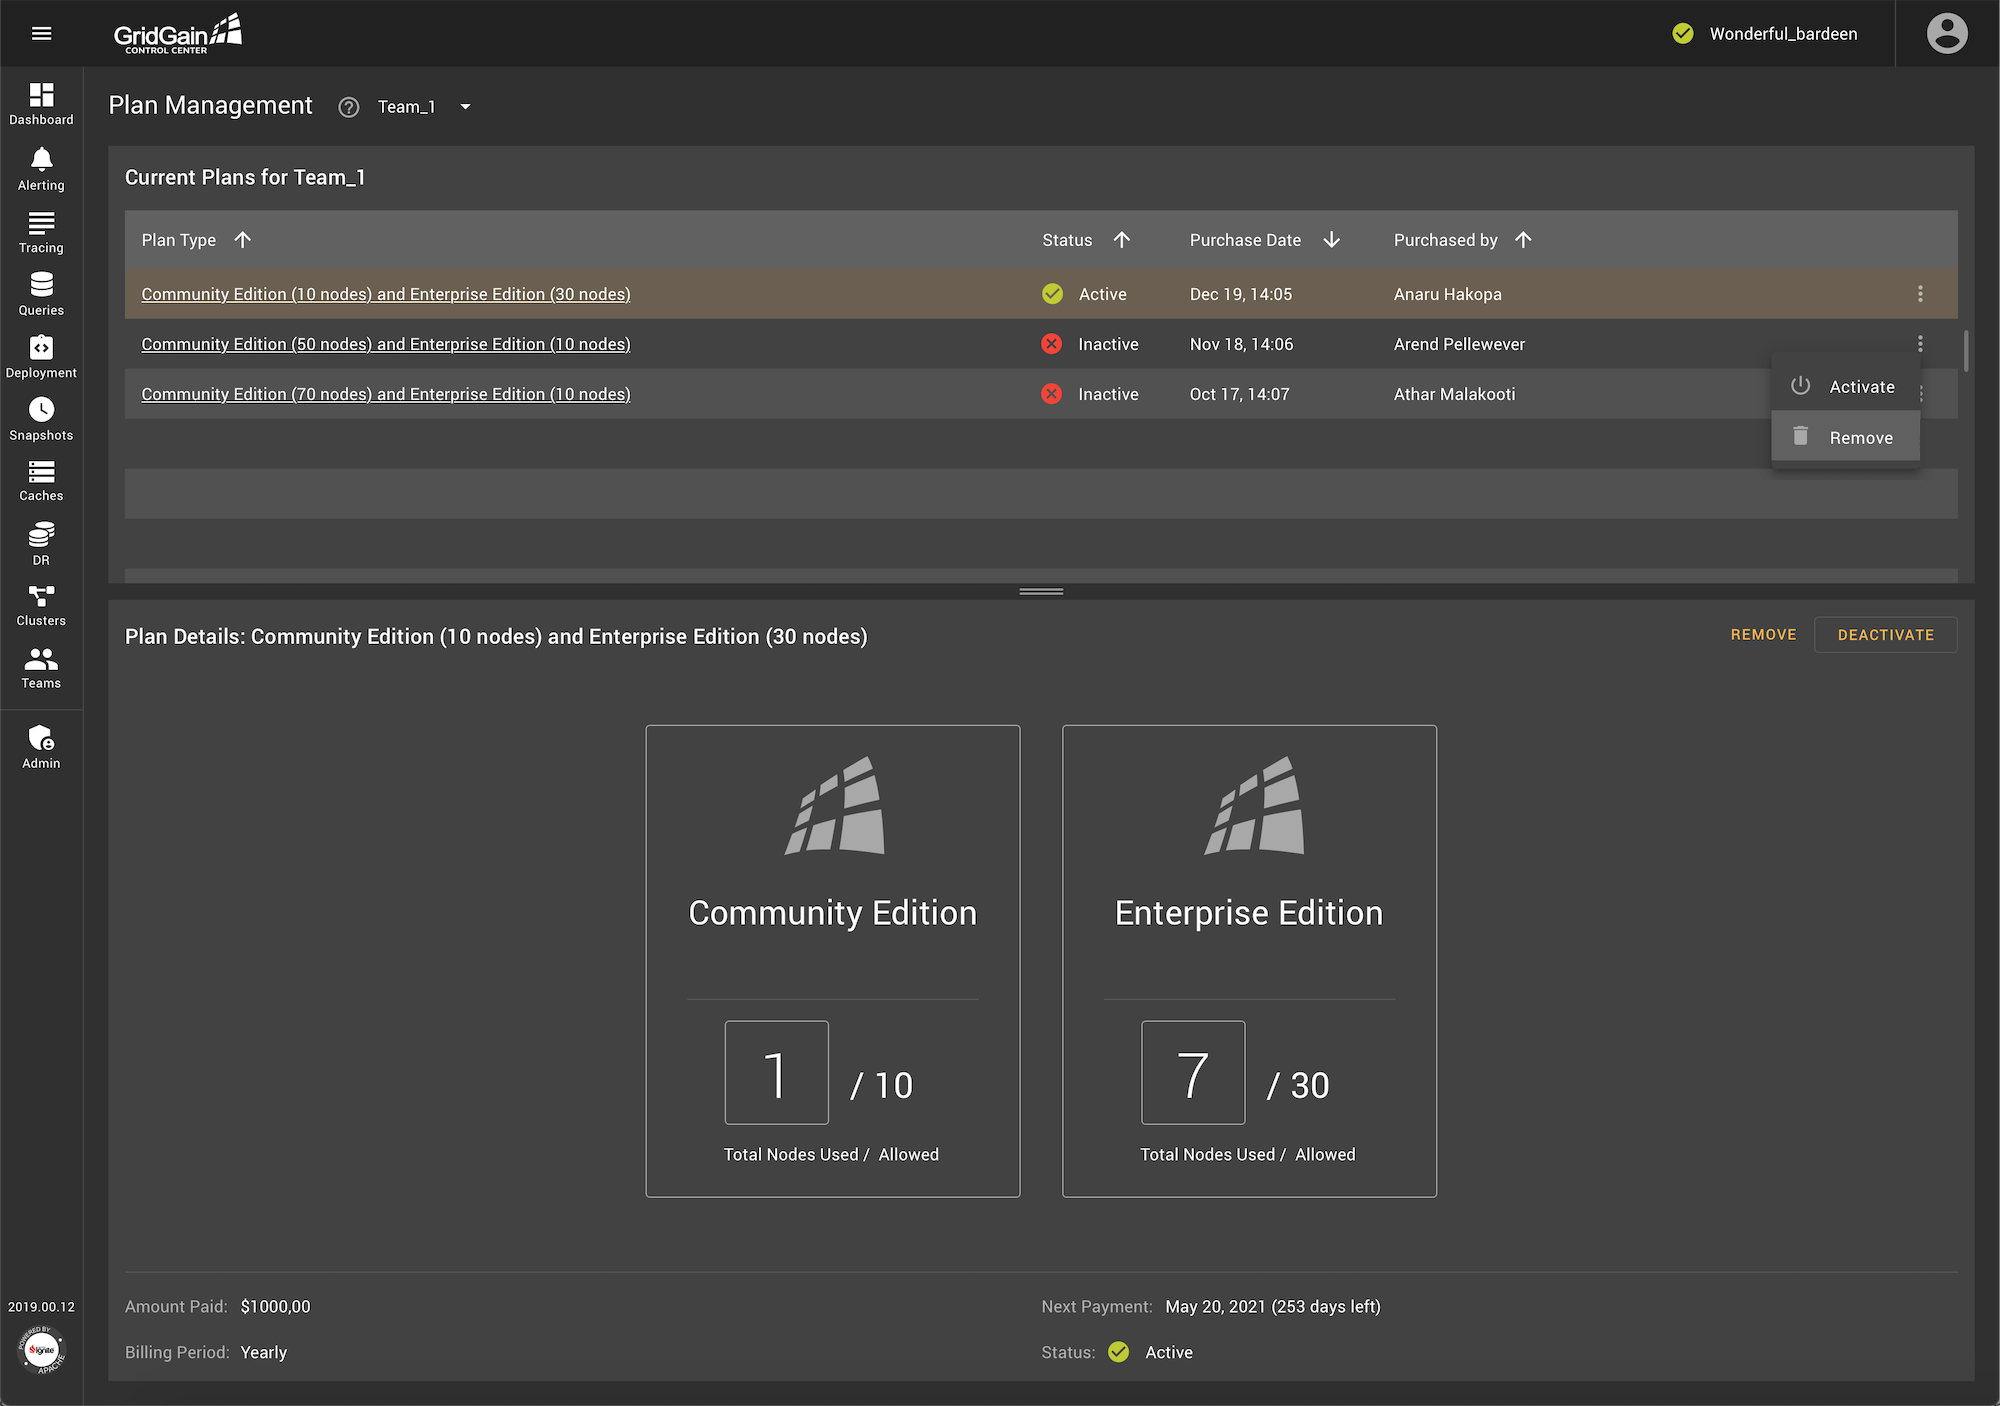Open the 70 nodes Community Edition plan link
Image resolution: width=2000 pixels, height=1406 pixels.
click(x=386, y=394)
